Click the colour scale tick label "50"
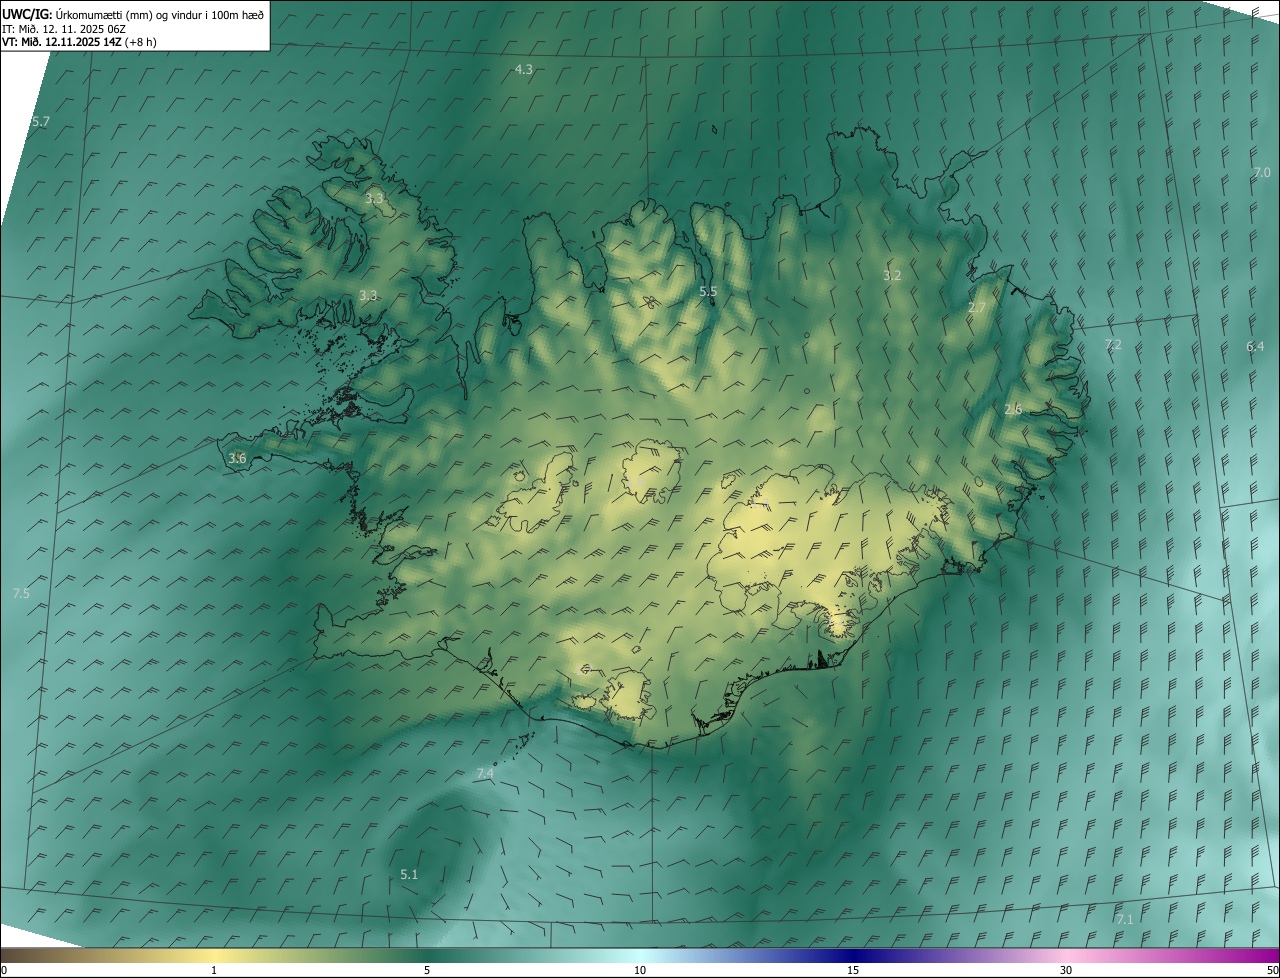This screenshot has height=978, width=1280. [x=1272, y=970]
